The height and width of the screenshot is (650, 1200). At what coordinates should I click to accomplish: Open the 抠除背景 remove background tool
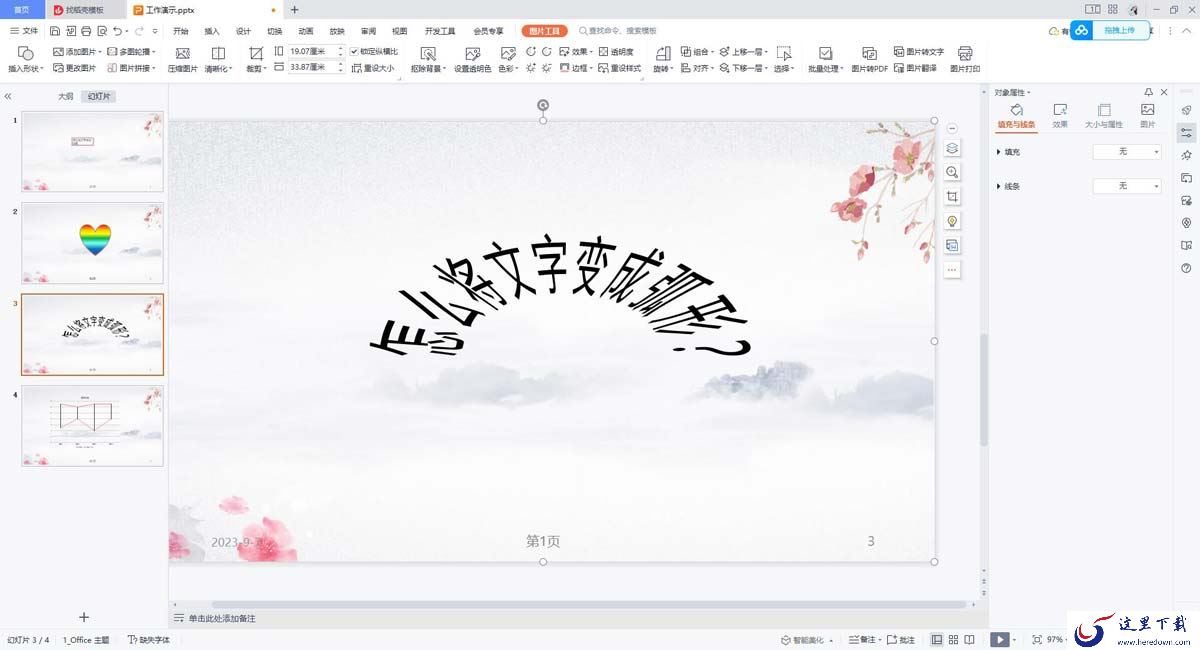(427, 60)
